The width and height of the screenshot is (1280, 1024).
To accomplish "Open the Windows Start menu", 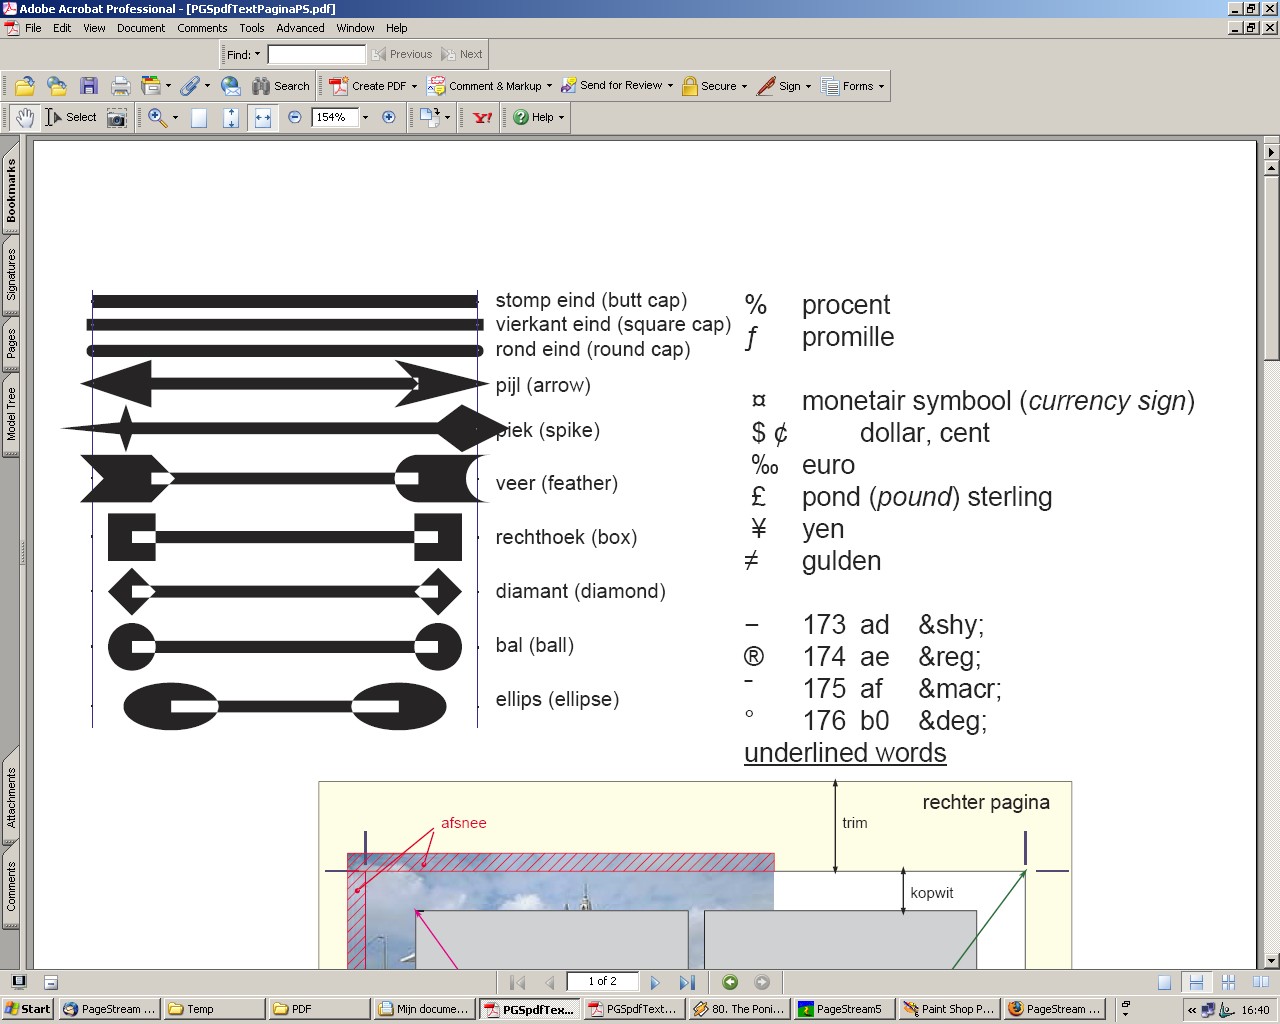I will [28, 1009].
